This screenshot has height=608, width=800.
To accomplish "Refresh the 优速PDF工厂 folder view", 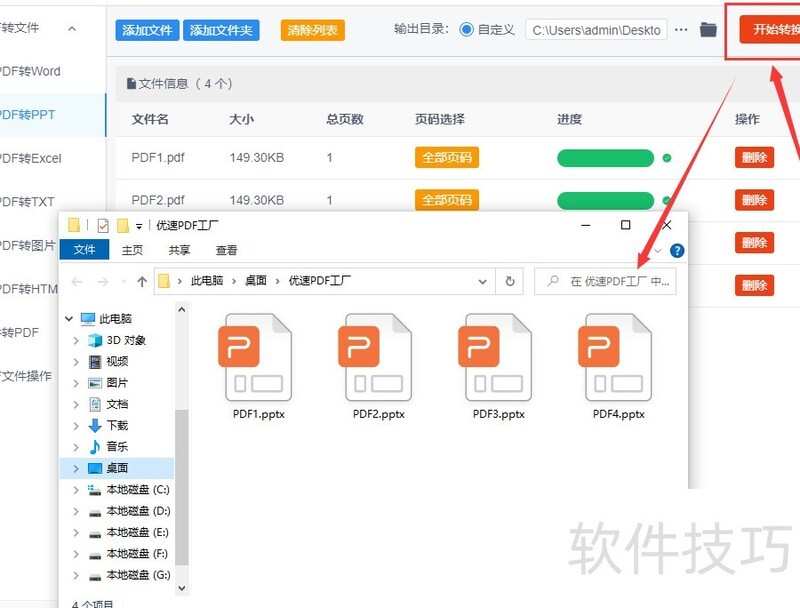I will click(510, 281).
